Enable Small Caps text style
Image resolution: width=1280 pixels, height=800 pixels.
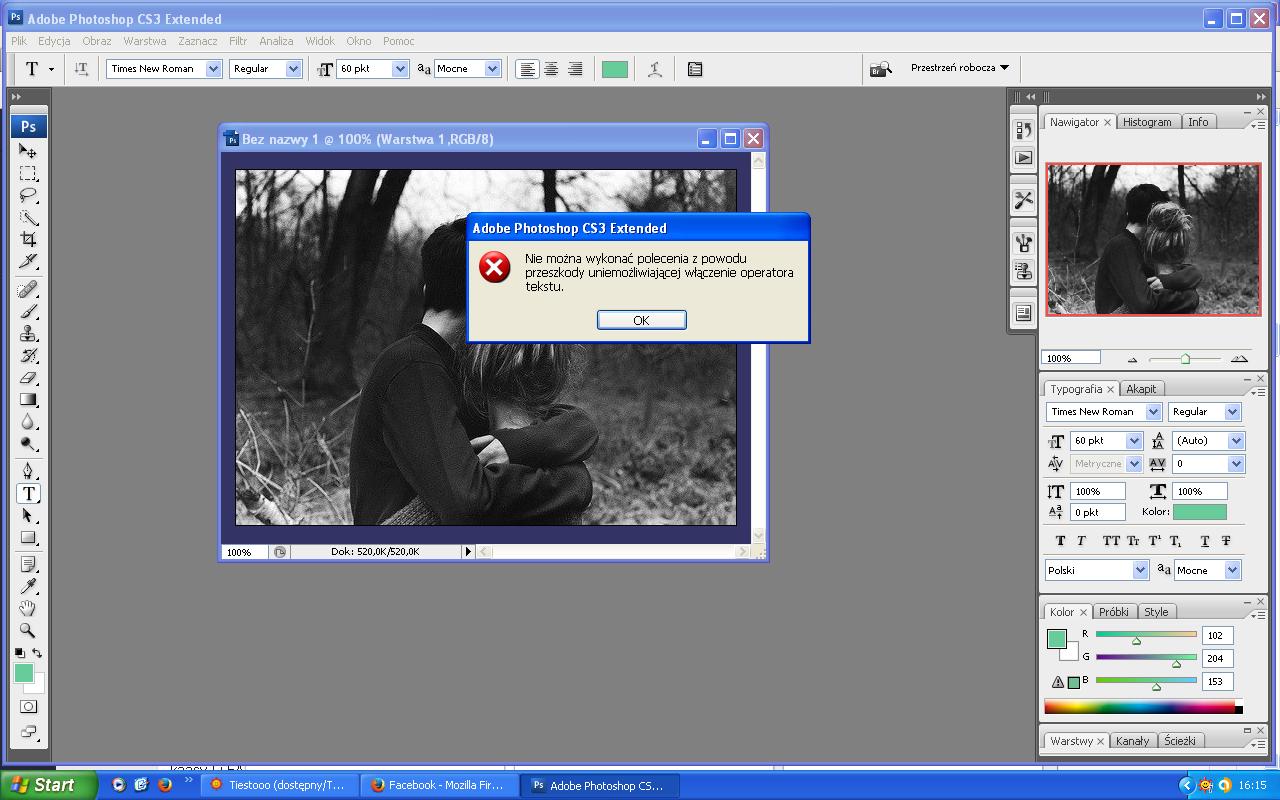point(1133,541)
